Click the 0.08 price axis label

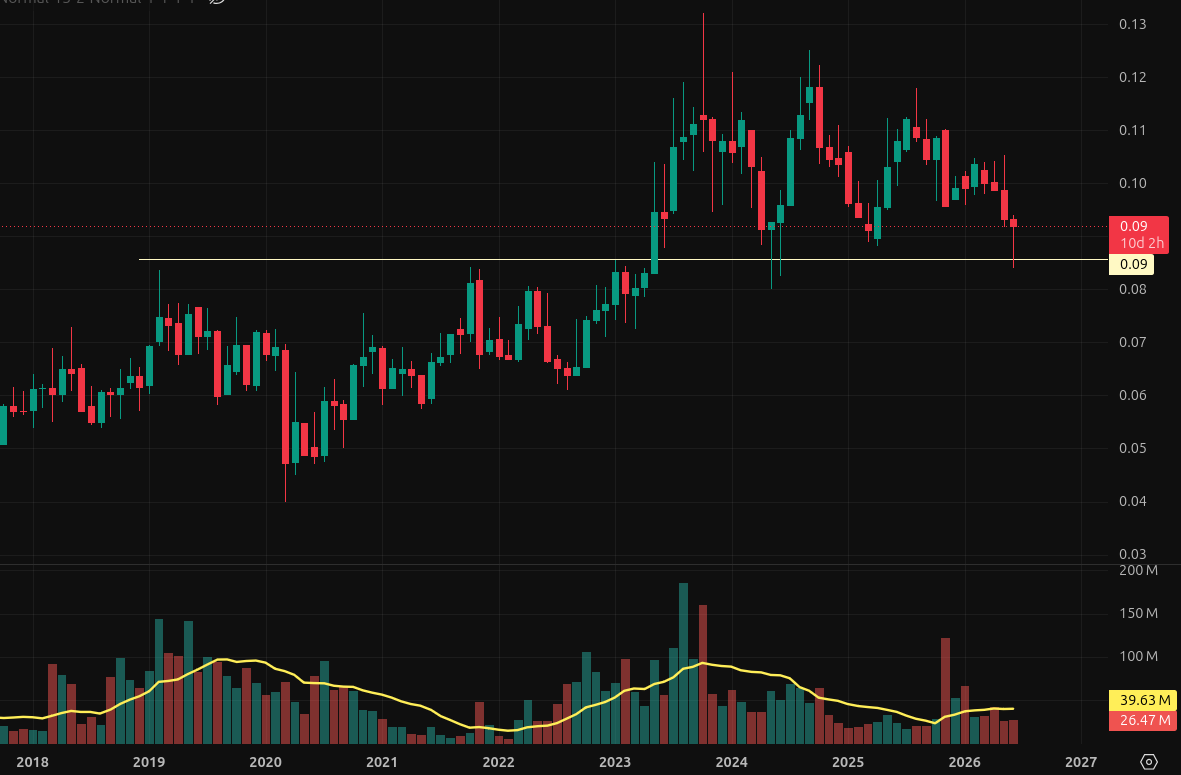pyautogui.click(x=1133, y=289)
